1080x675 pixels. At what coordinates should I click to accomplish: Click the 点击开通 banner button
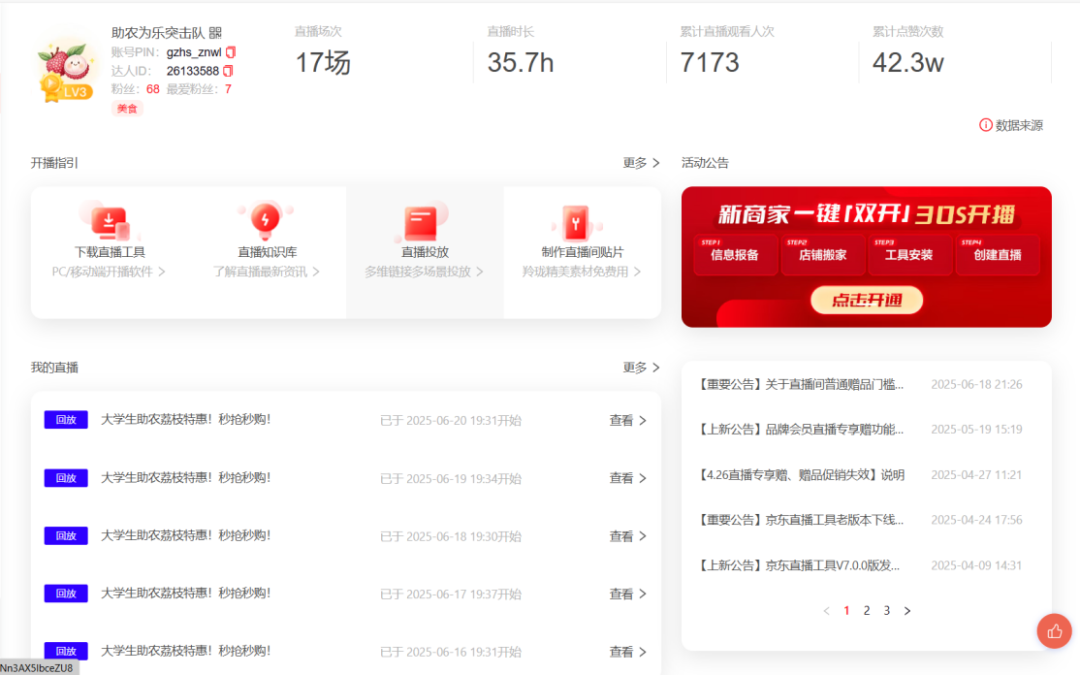click(866, 300)
